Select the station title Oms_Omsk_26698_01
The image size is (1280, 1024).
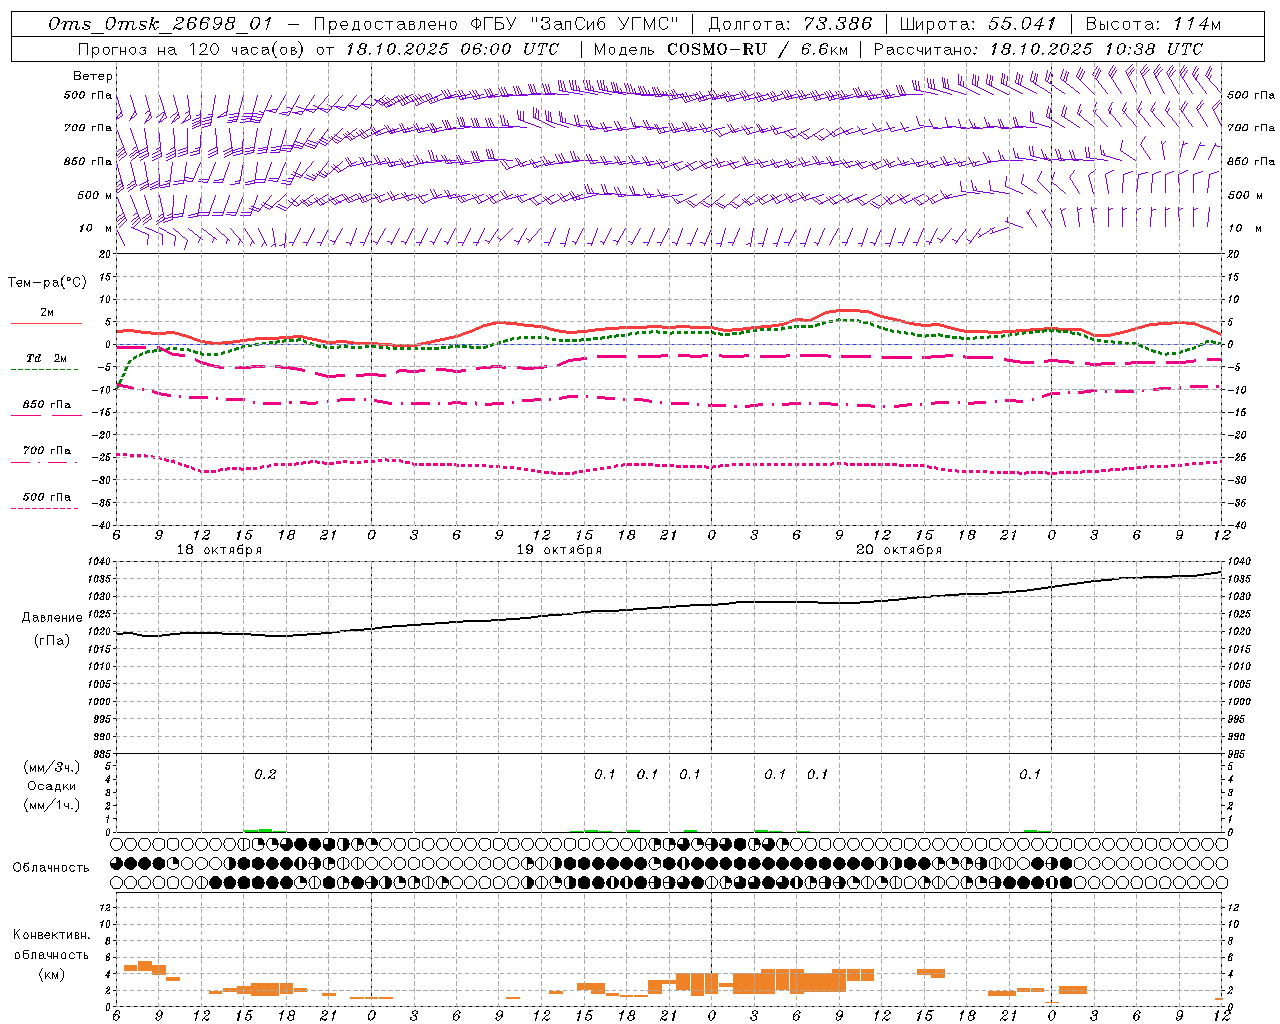(x=160, y=24)
